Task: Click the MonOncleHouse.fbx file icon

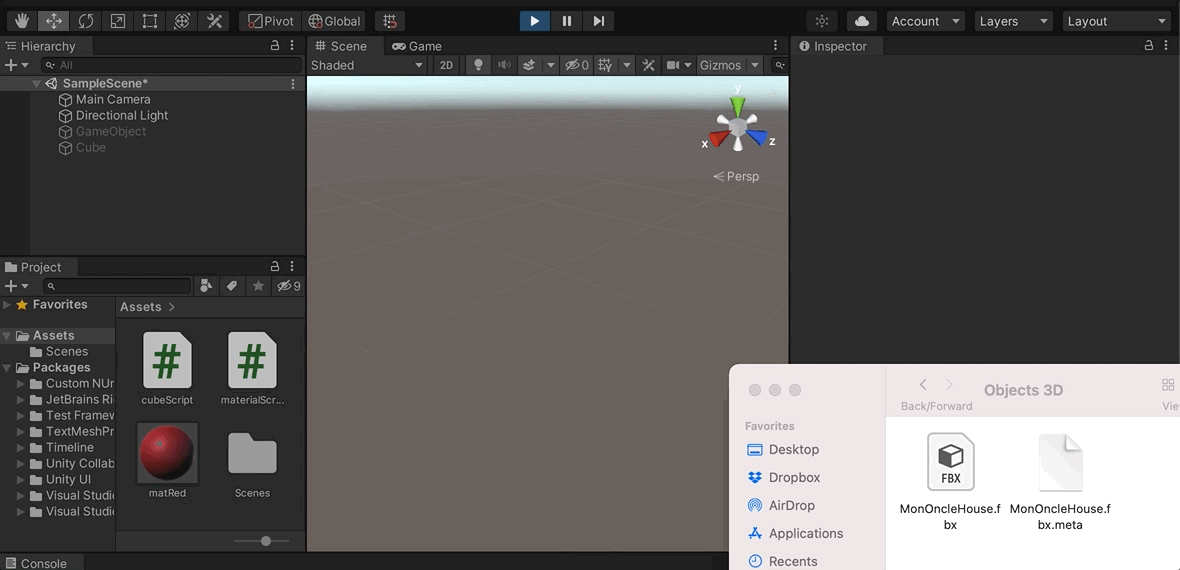Action: tap(950, 462)
